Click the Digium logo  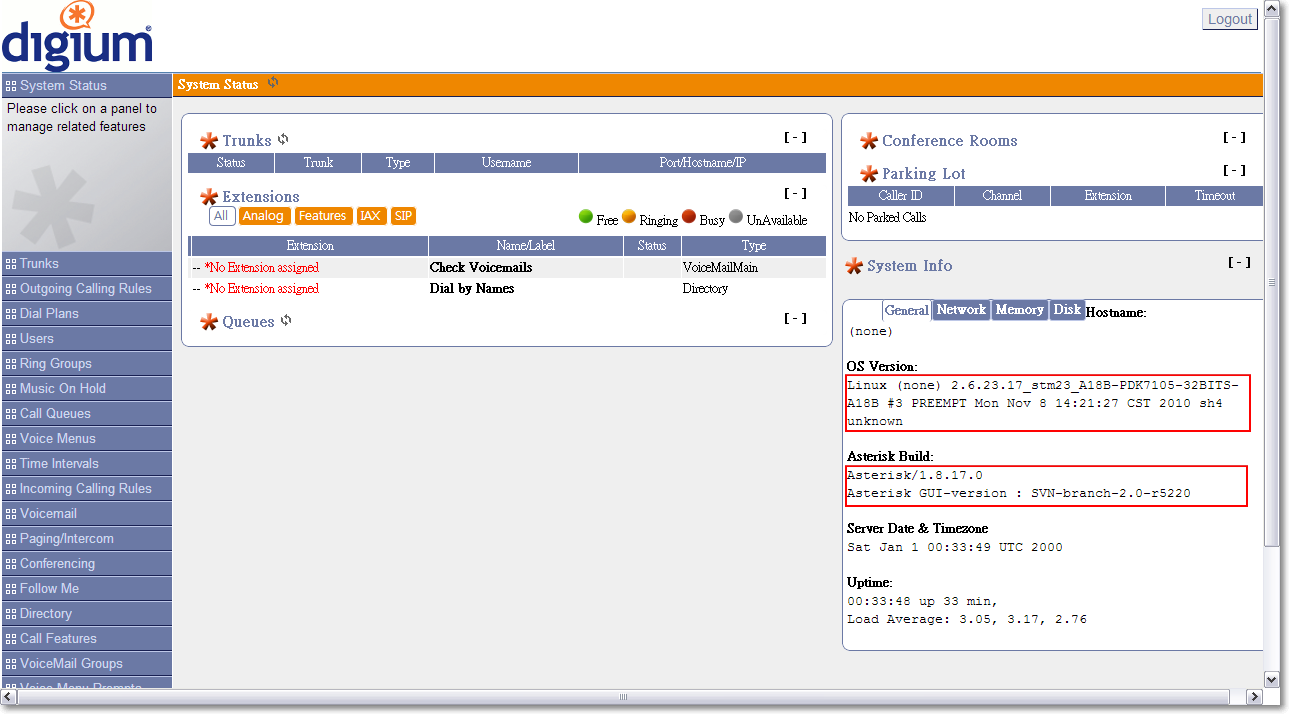click(x=77, y=36)
